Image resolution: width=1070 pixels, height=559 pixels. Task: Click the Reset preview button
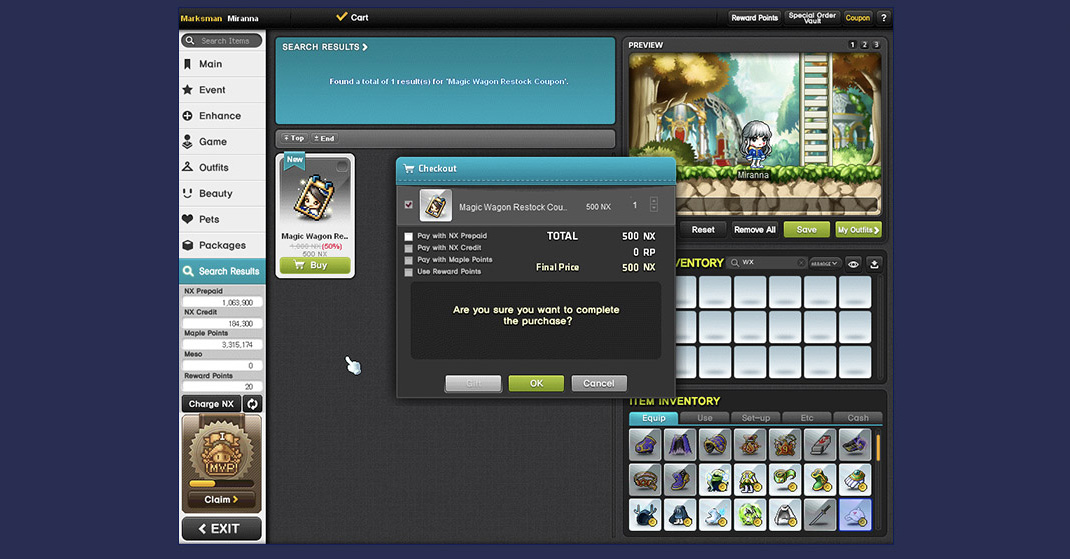[x=703, y=229]
